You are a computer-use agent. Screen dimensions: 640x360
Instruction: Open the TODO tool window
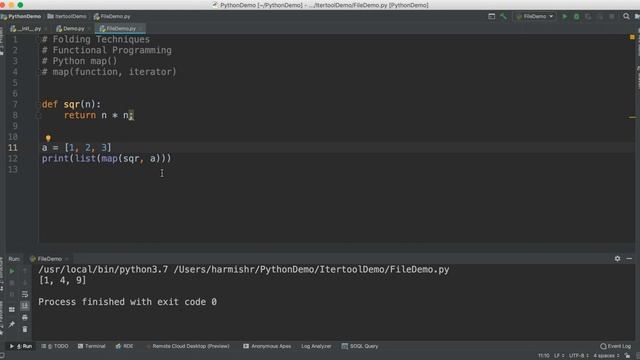(x=55, y=346)
